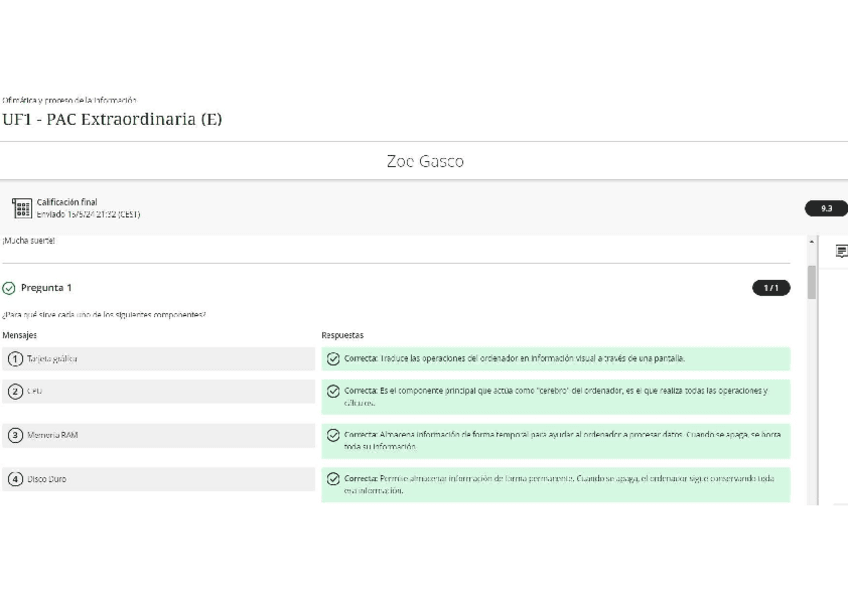Click the Disco Duro answer's correct icon
Image resolution: width=848 pixels, height=599 pixels.
[x=333, y=479]
